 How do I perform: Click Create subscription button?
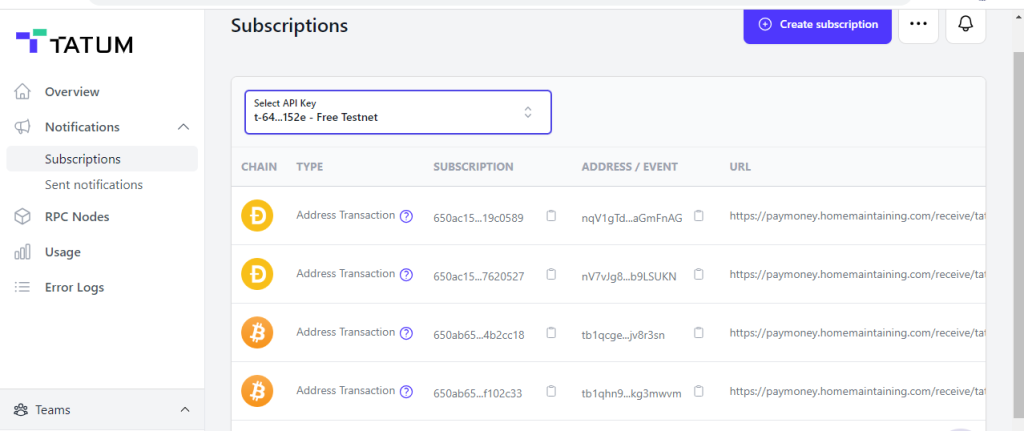[817, 24]
